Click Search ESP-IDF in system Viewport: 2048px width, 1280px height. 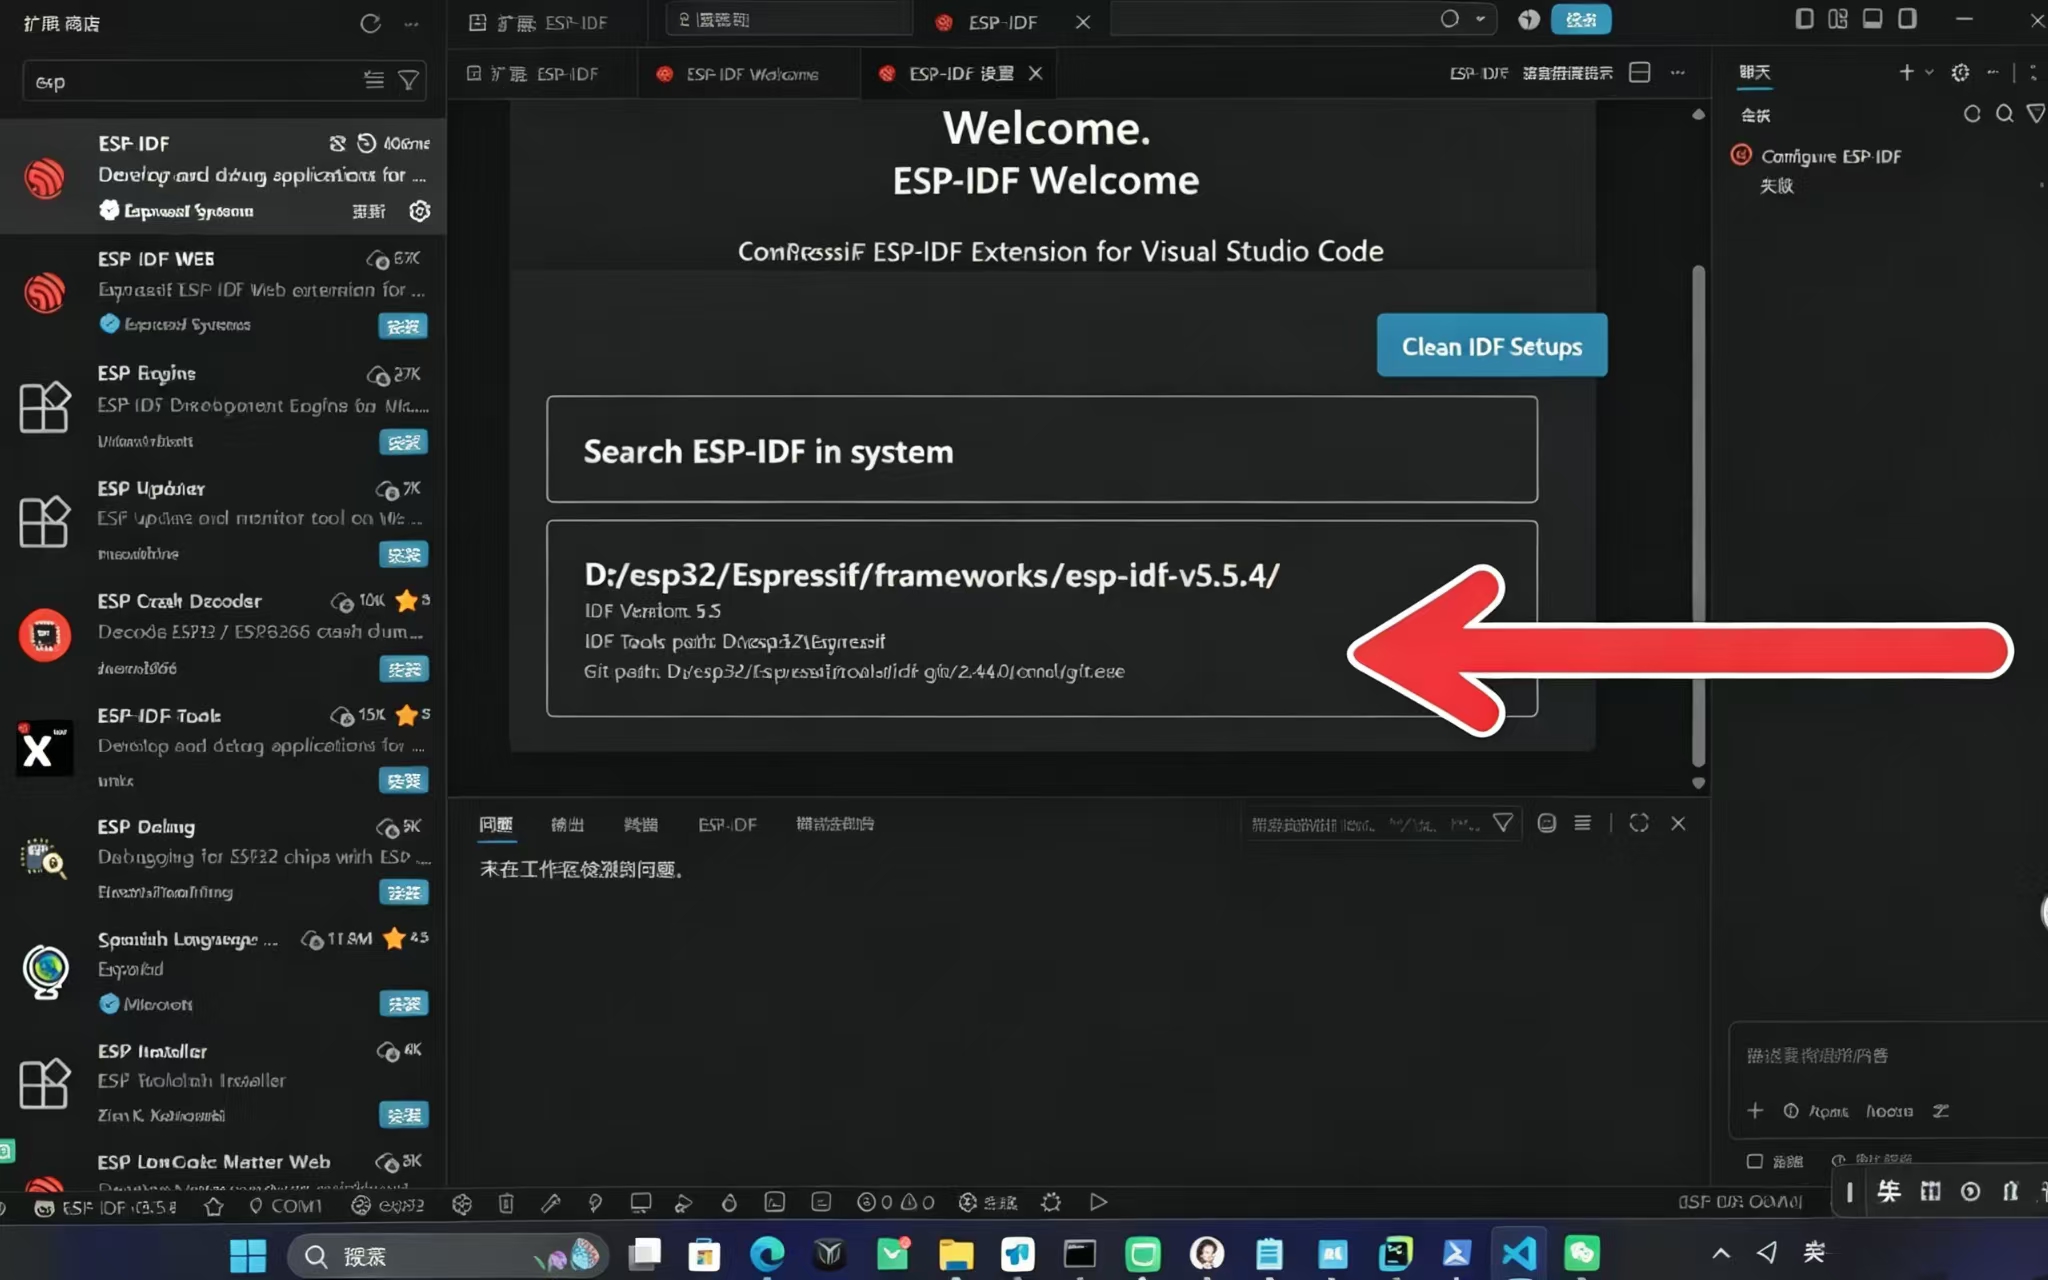tap(1042, 450)
